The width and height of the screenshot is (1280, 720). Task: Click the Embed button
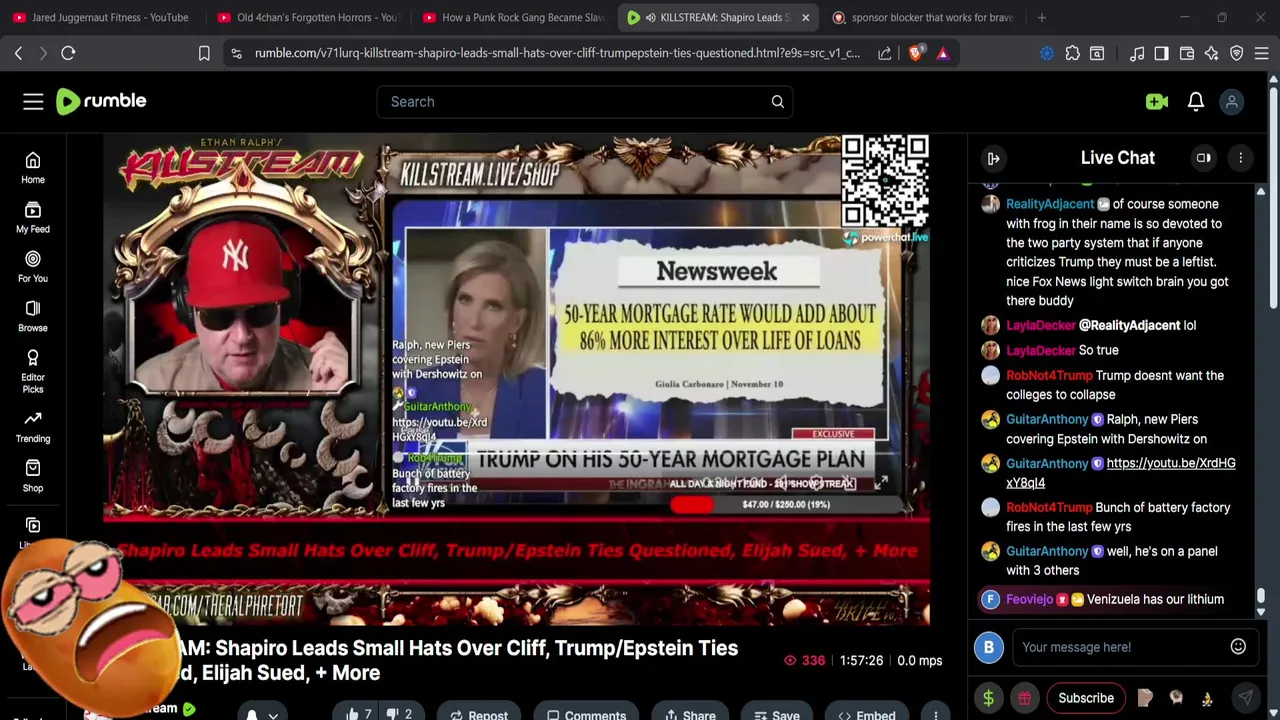(866, 714)
